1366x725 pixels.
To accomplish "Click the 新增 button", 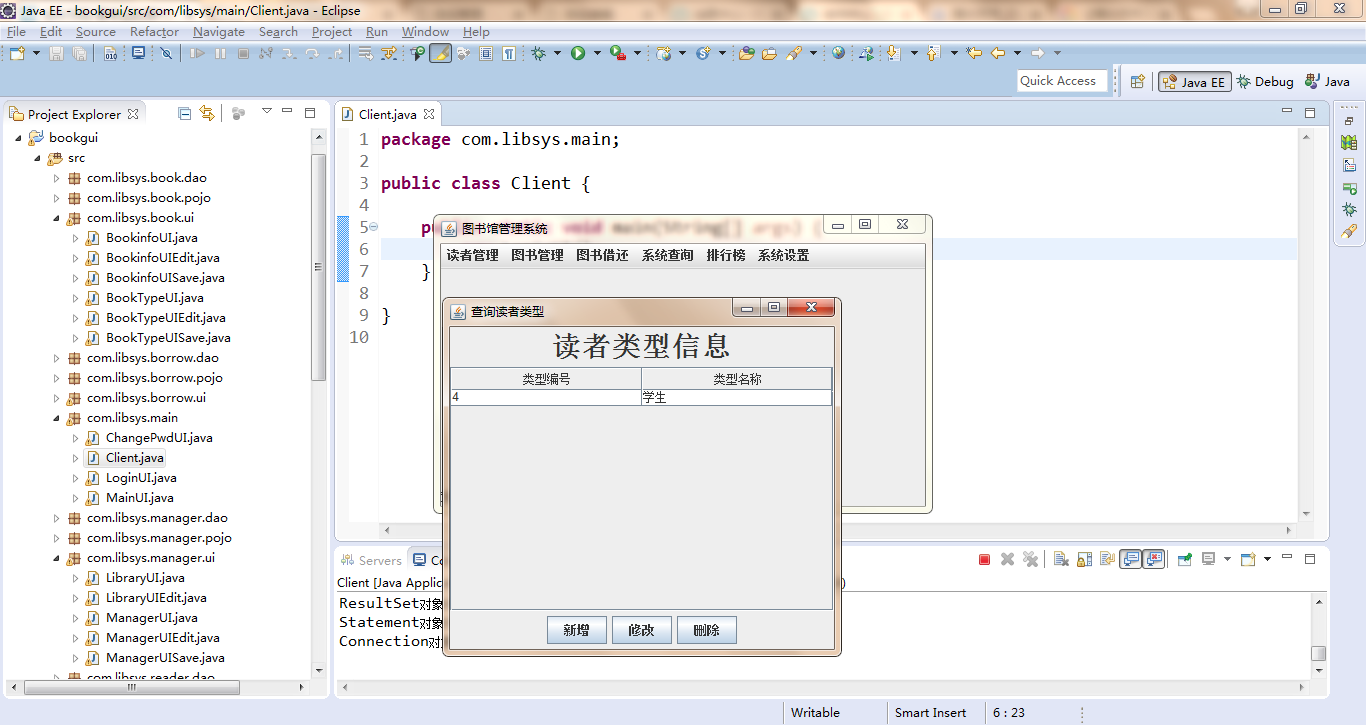I will click(x=577, y=630).
